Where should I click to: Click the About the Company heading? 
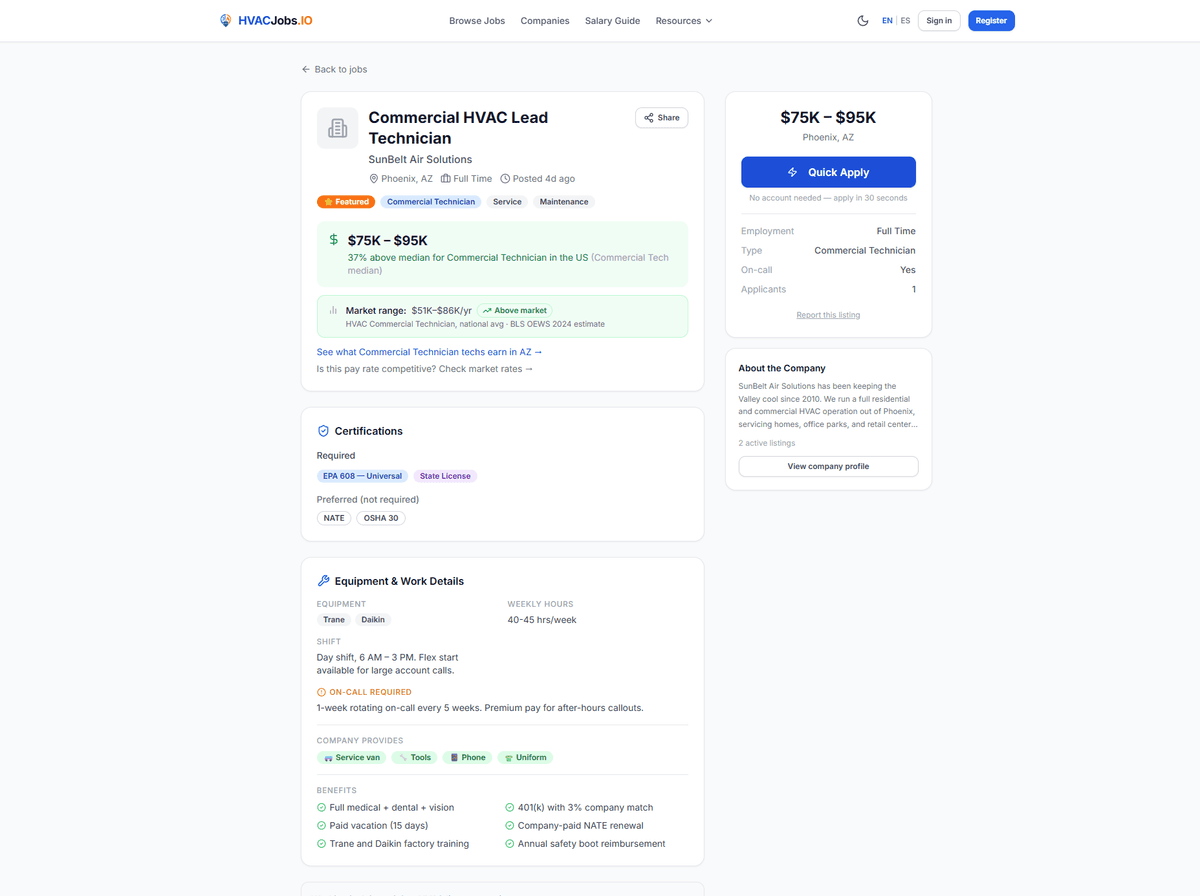782,369
